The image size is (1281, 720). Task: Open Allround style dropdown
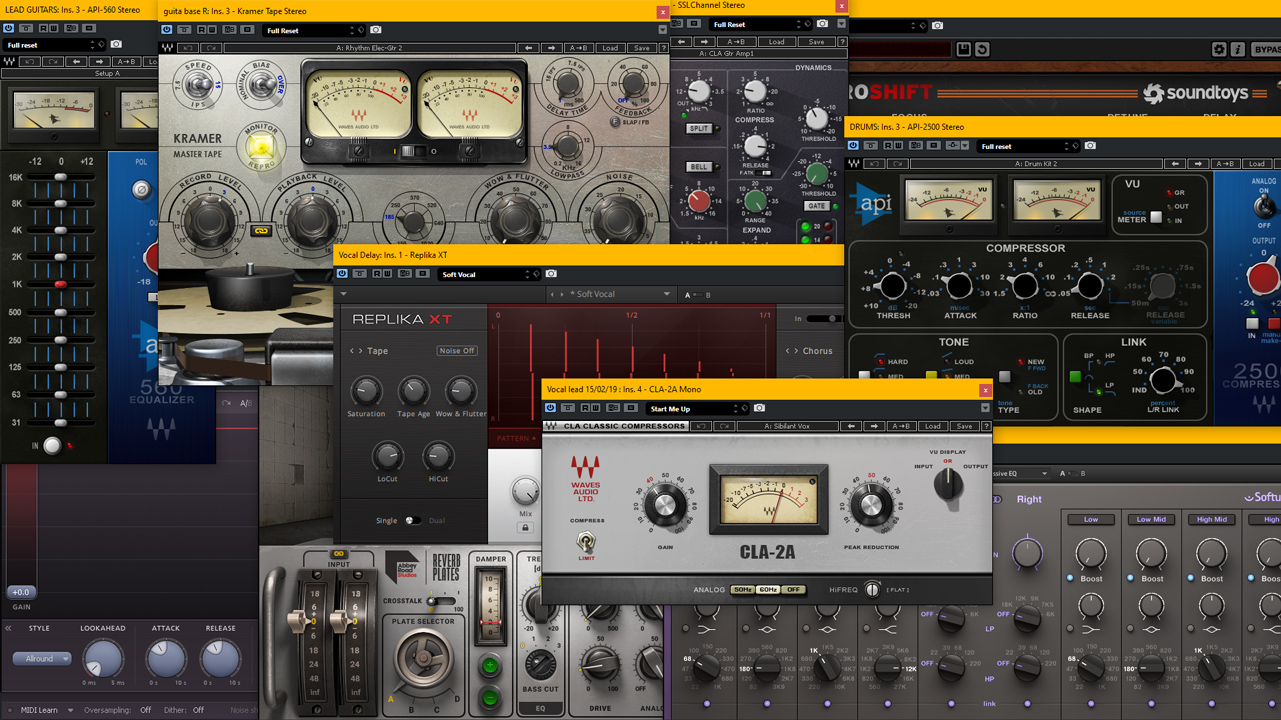coord(42,659)
